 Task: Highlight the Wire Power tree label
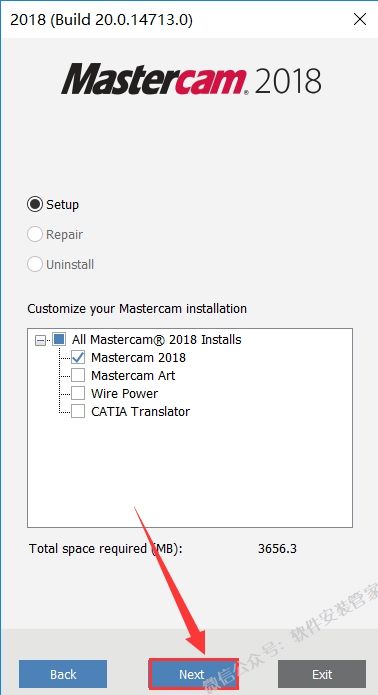point(125,393)
